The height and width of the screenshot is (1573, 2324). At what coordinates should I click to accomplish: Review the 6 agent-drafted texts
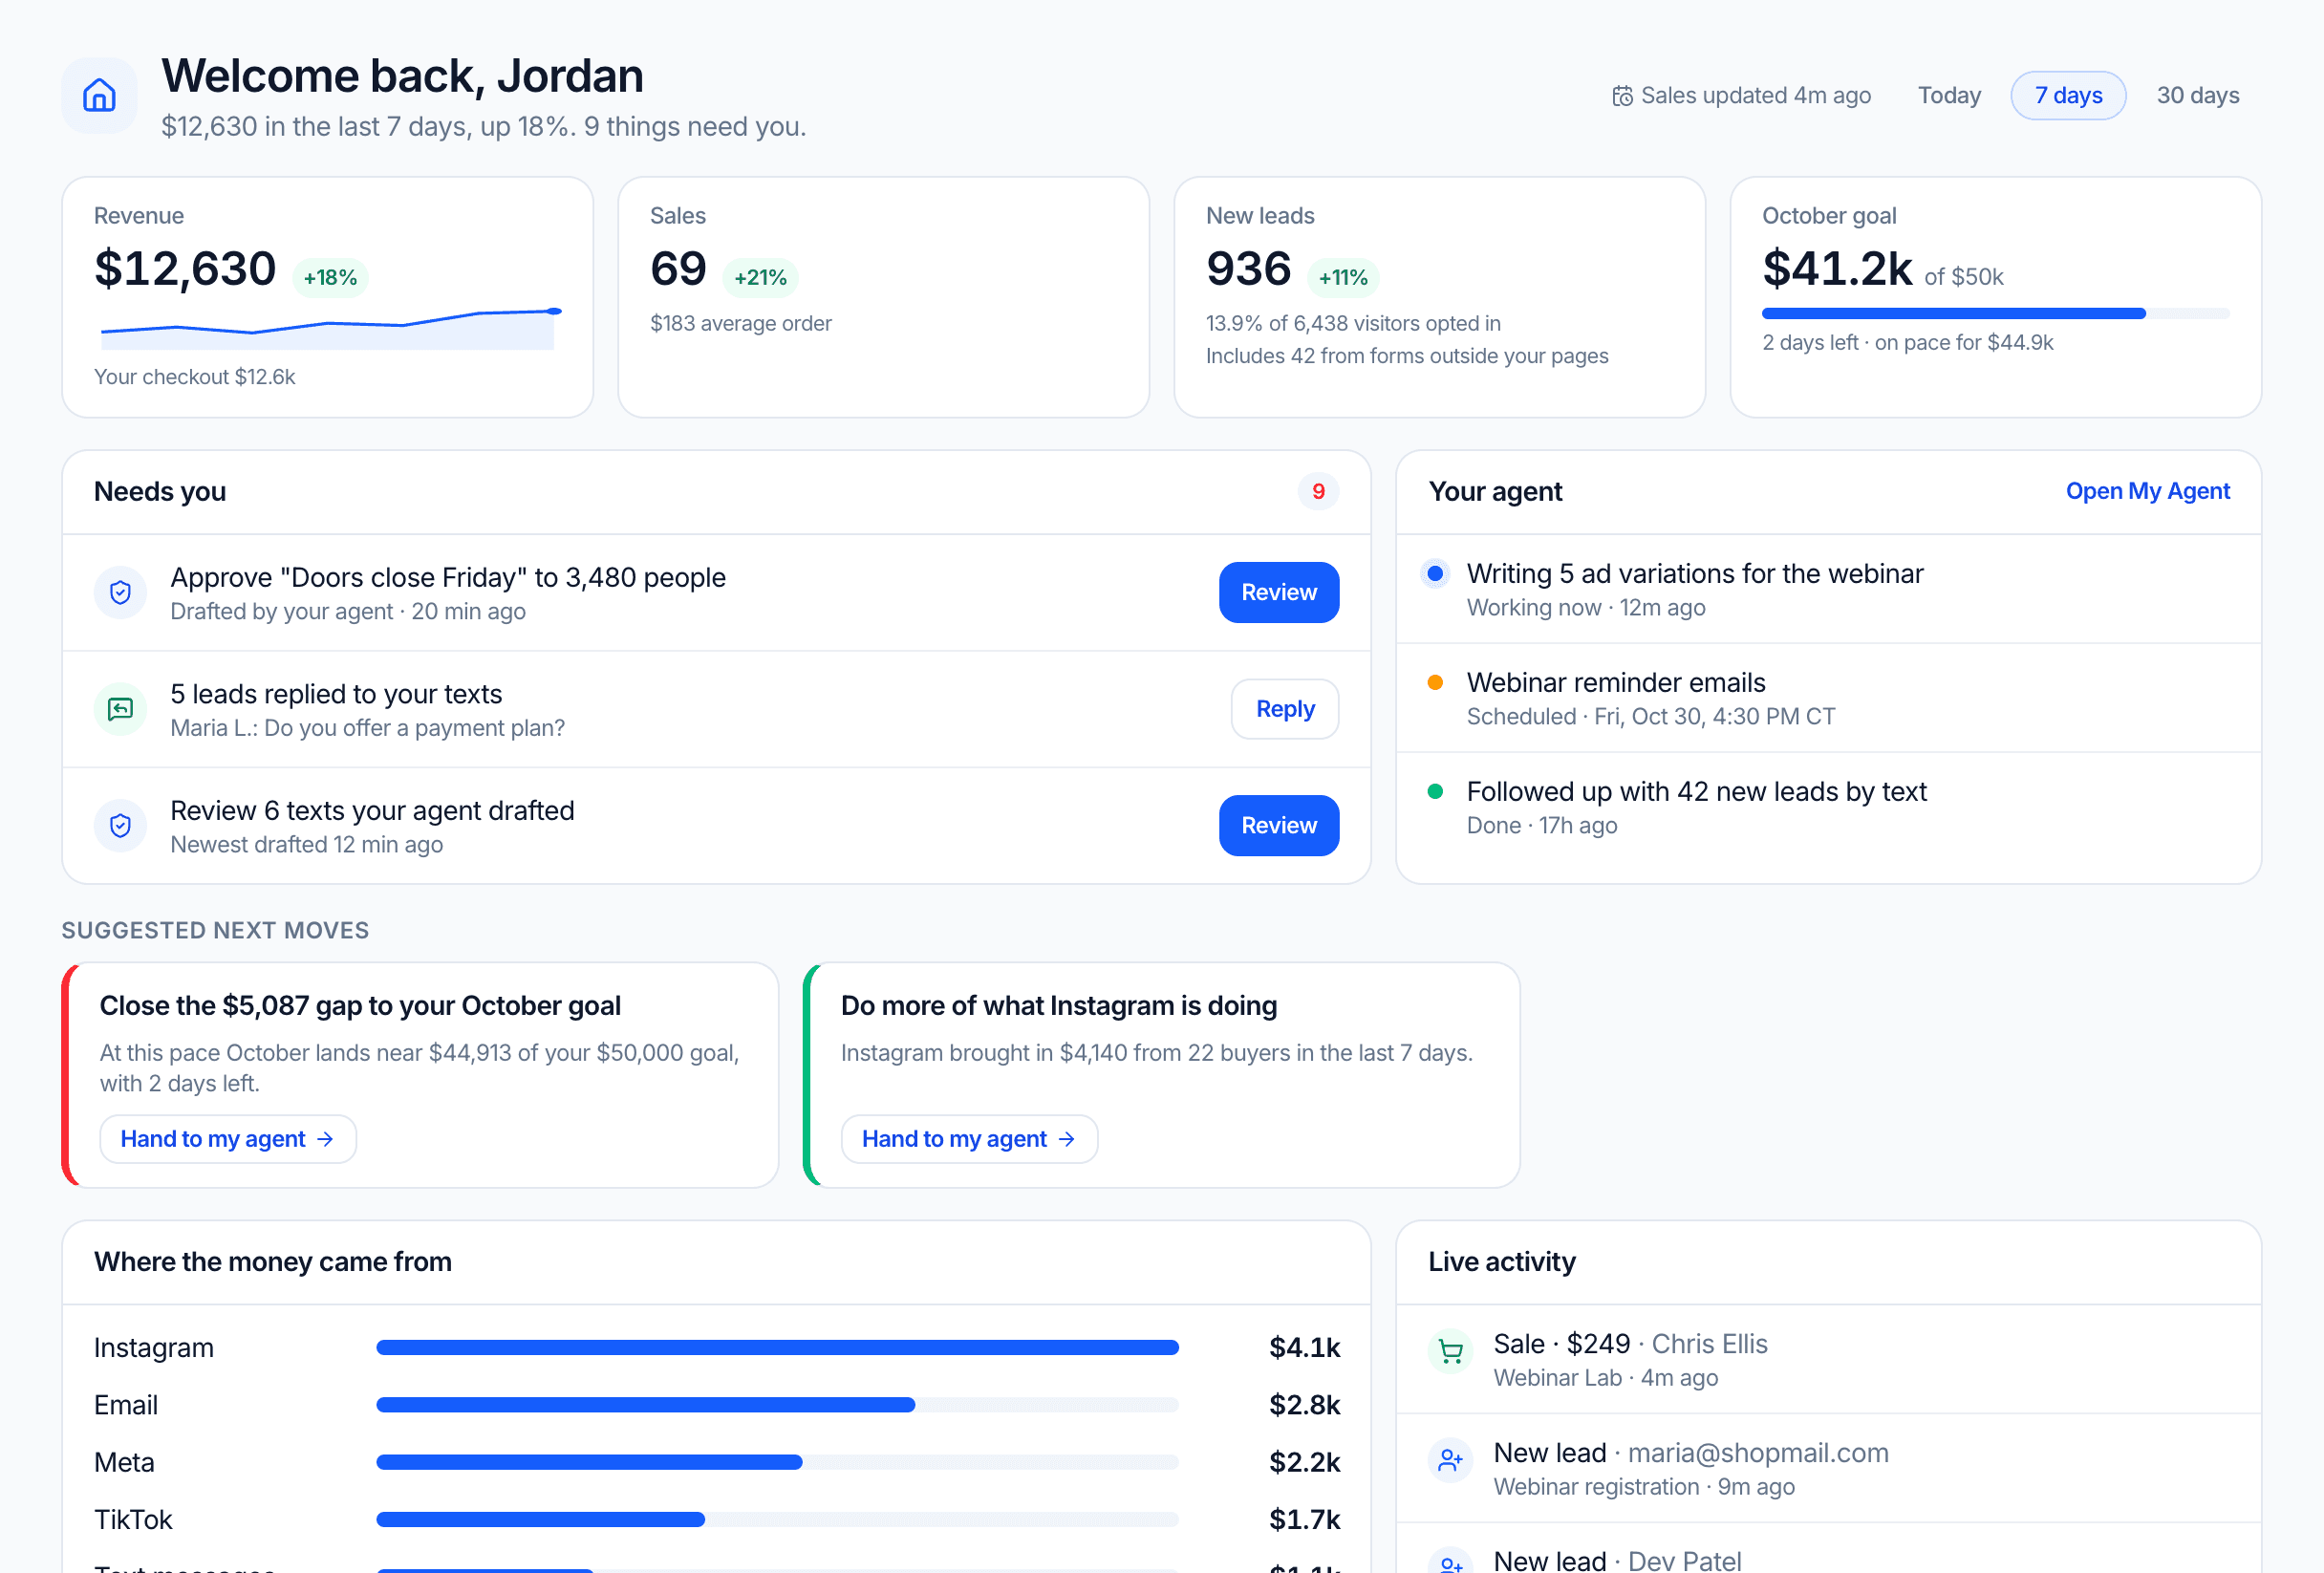[x=1279, y=826]
